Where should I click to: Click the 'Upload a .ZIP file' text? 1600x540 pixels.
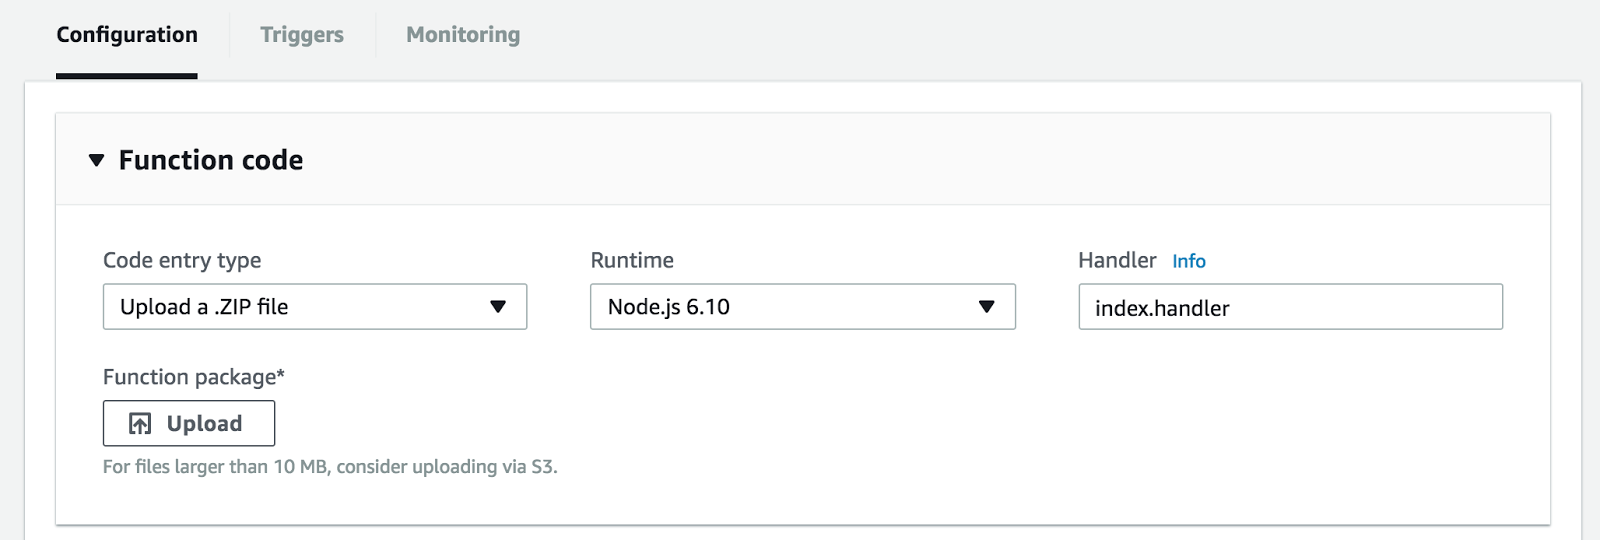pyautogui.click(x=204, y=307)
